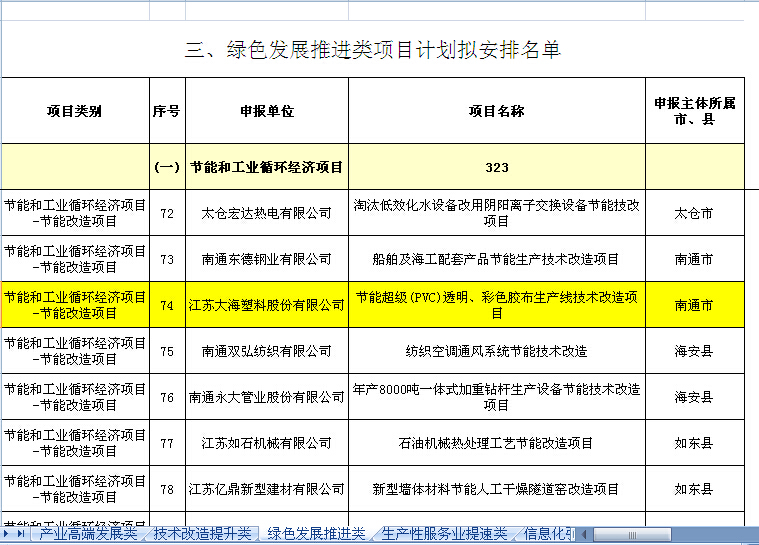Select the 项目类别 column header cell
Screen dimensions: 759x545
(74, 111)
